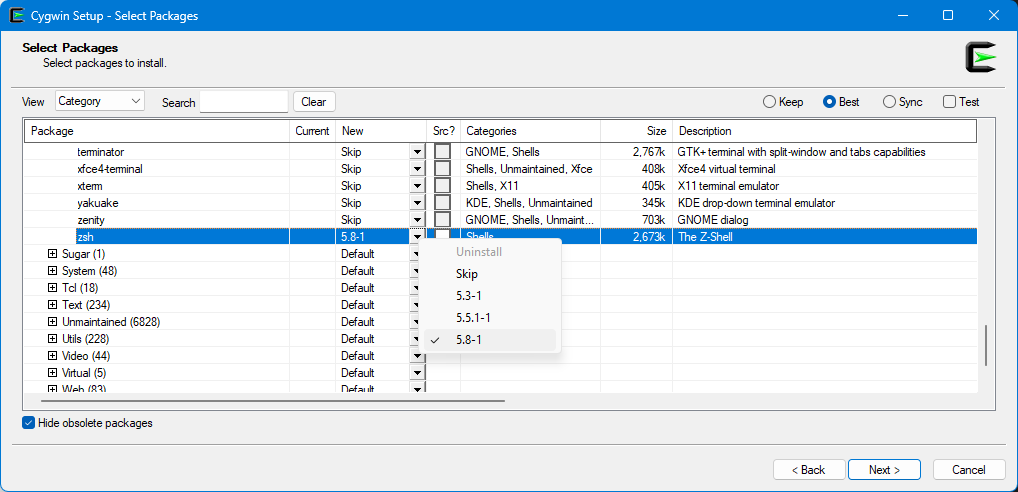The width and height of the screenshot is (1018, 492).
Task: Select the Sync radio option
Action: 889,102
